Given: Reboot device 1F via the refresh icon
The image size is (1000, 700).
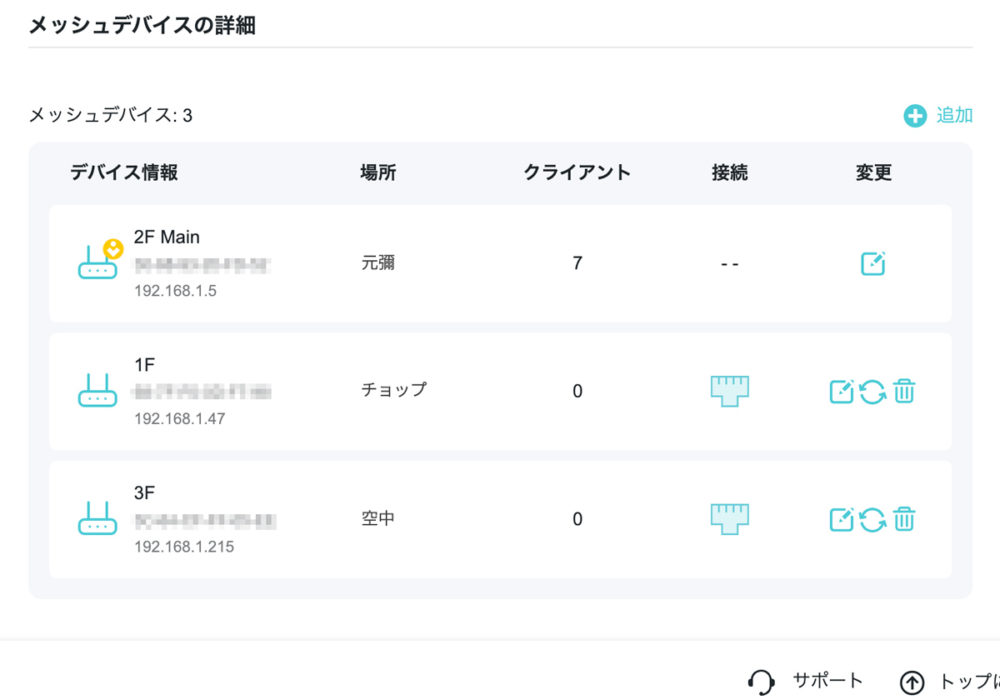Looking at the screenshot, I should [873, 391].
